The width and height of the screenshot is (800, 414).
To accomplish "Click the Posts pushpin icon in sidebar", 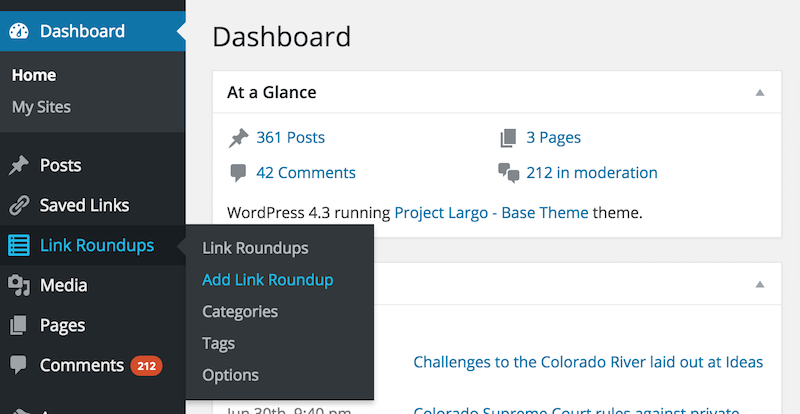I will 19,165.
